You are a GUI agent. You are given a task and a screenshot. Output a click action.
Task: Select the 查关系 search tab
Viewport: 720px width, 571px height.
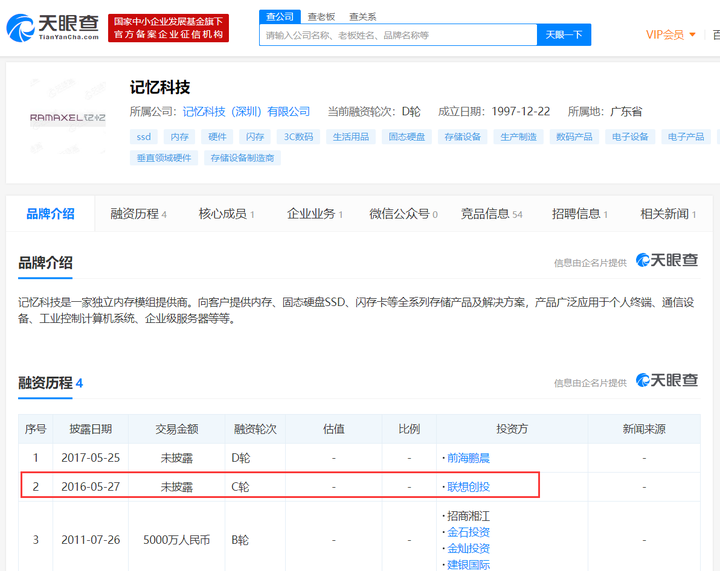click(362, 17)
